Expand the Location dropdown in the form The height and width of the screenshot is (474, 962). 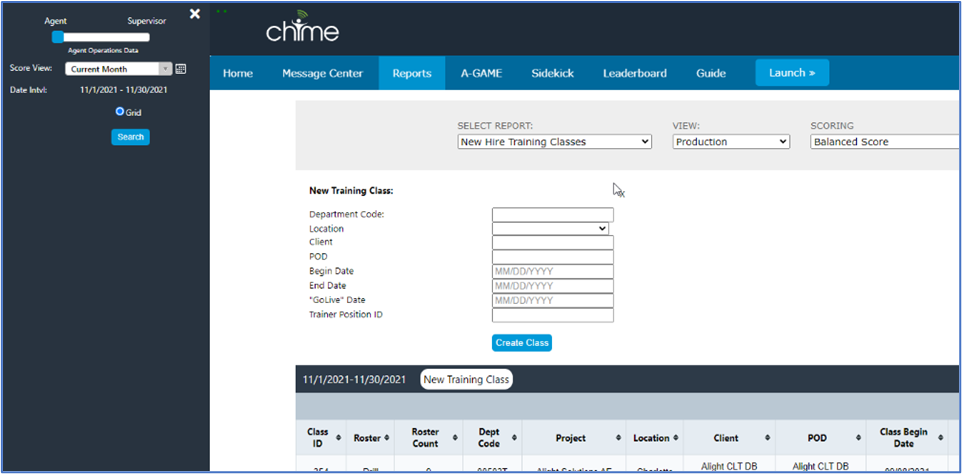point(550,228)
